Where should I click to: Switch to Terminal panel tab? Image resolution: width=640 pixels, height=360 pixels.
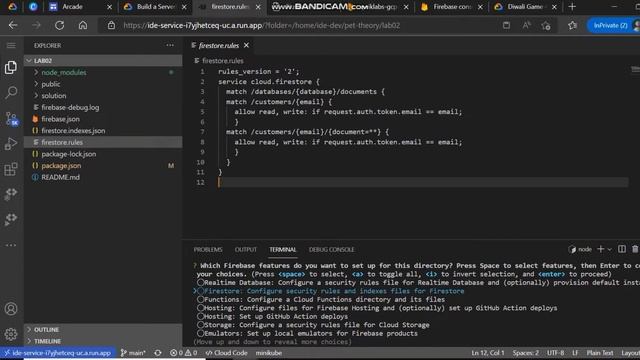point(282,249)
